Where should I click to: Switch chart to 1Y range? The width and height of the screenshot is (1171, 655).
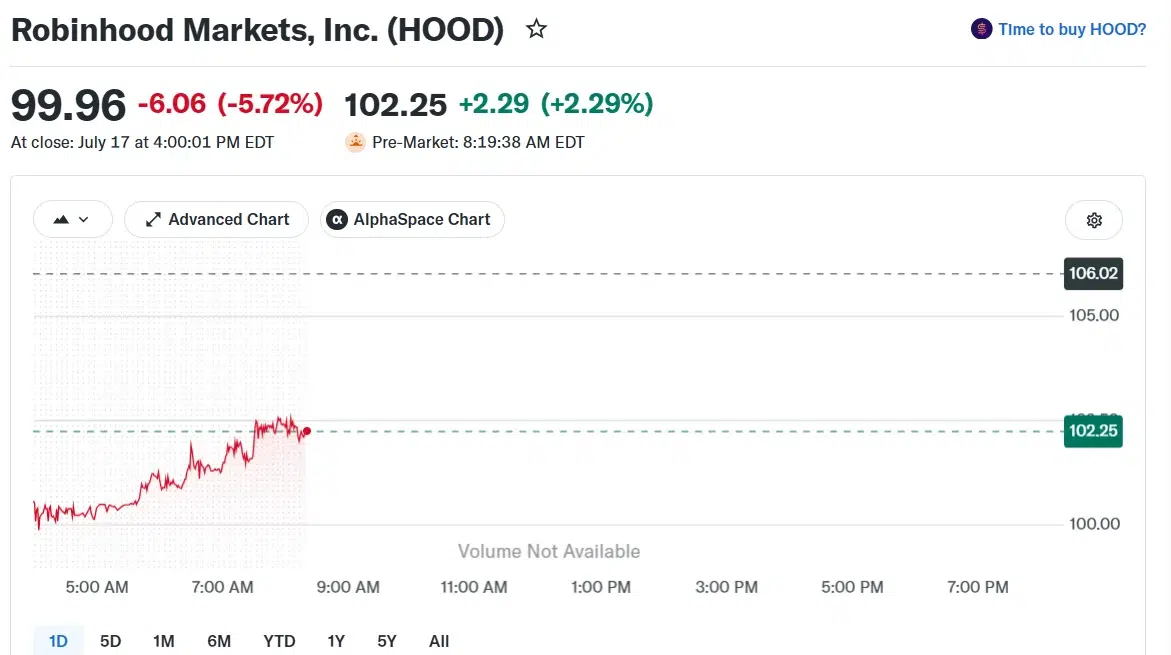point(336,641)
